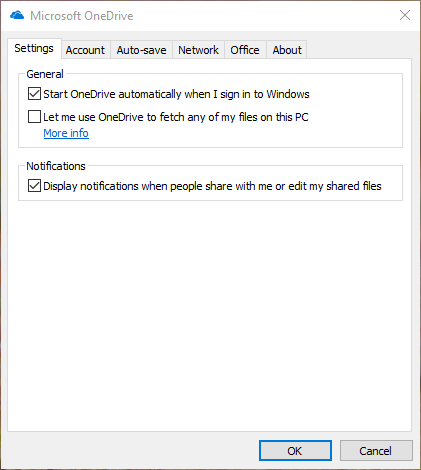Switch to the Auto-save tab
Screen dimensions: 421x470
pos(141,50)
